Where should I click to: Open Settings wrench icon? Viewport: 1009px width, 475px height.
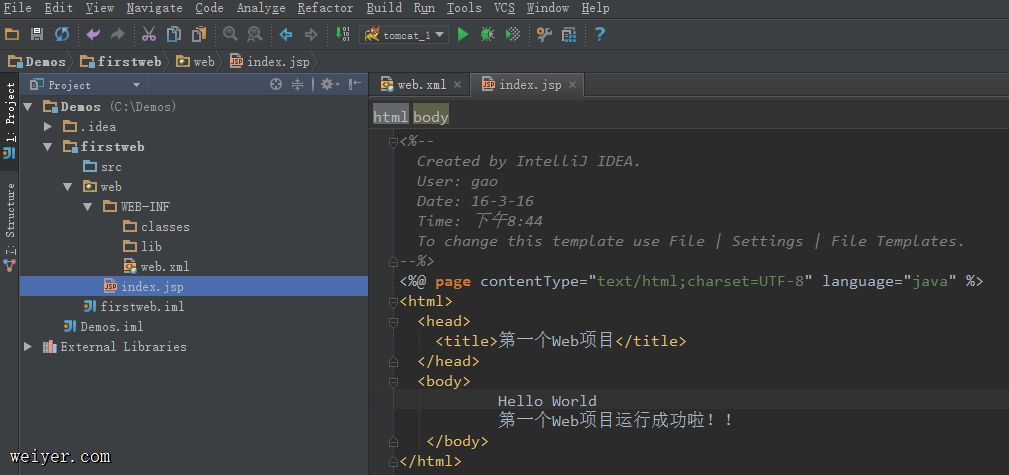544,34
